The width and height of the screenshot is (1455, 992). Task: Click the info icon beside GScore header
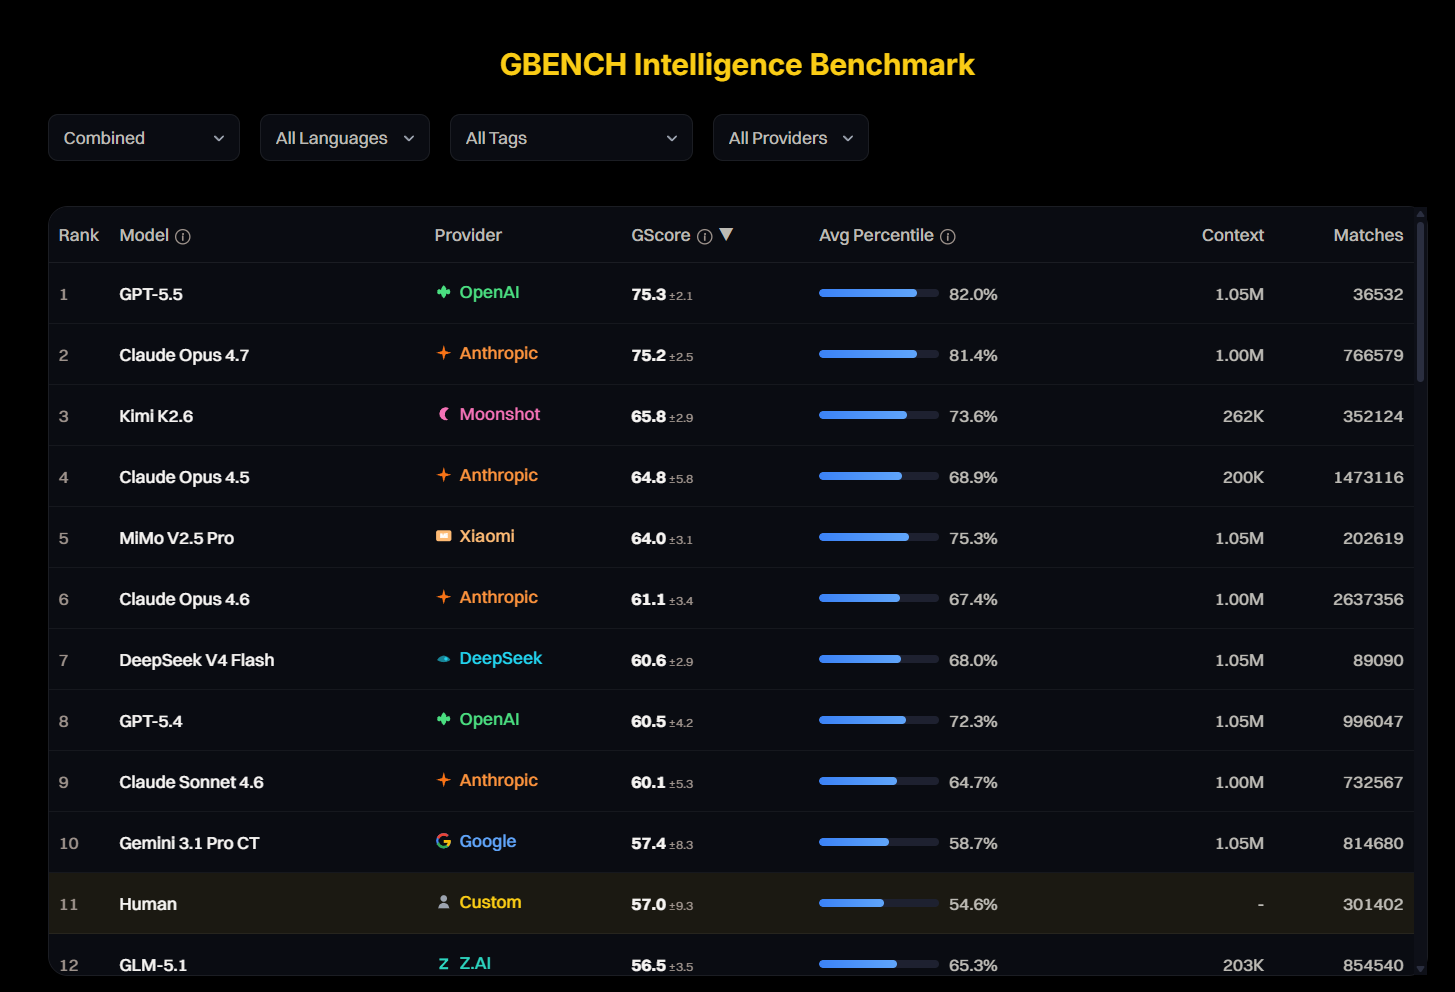pos(705,237)
